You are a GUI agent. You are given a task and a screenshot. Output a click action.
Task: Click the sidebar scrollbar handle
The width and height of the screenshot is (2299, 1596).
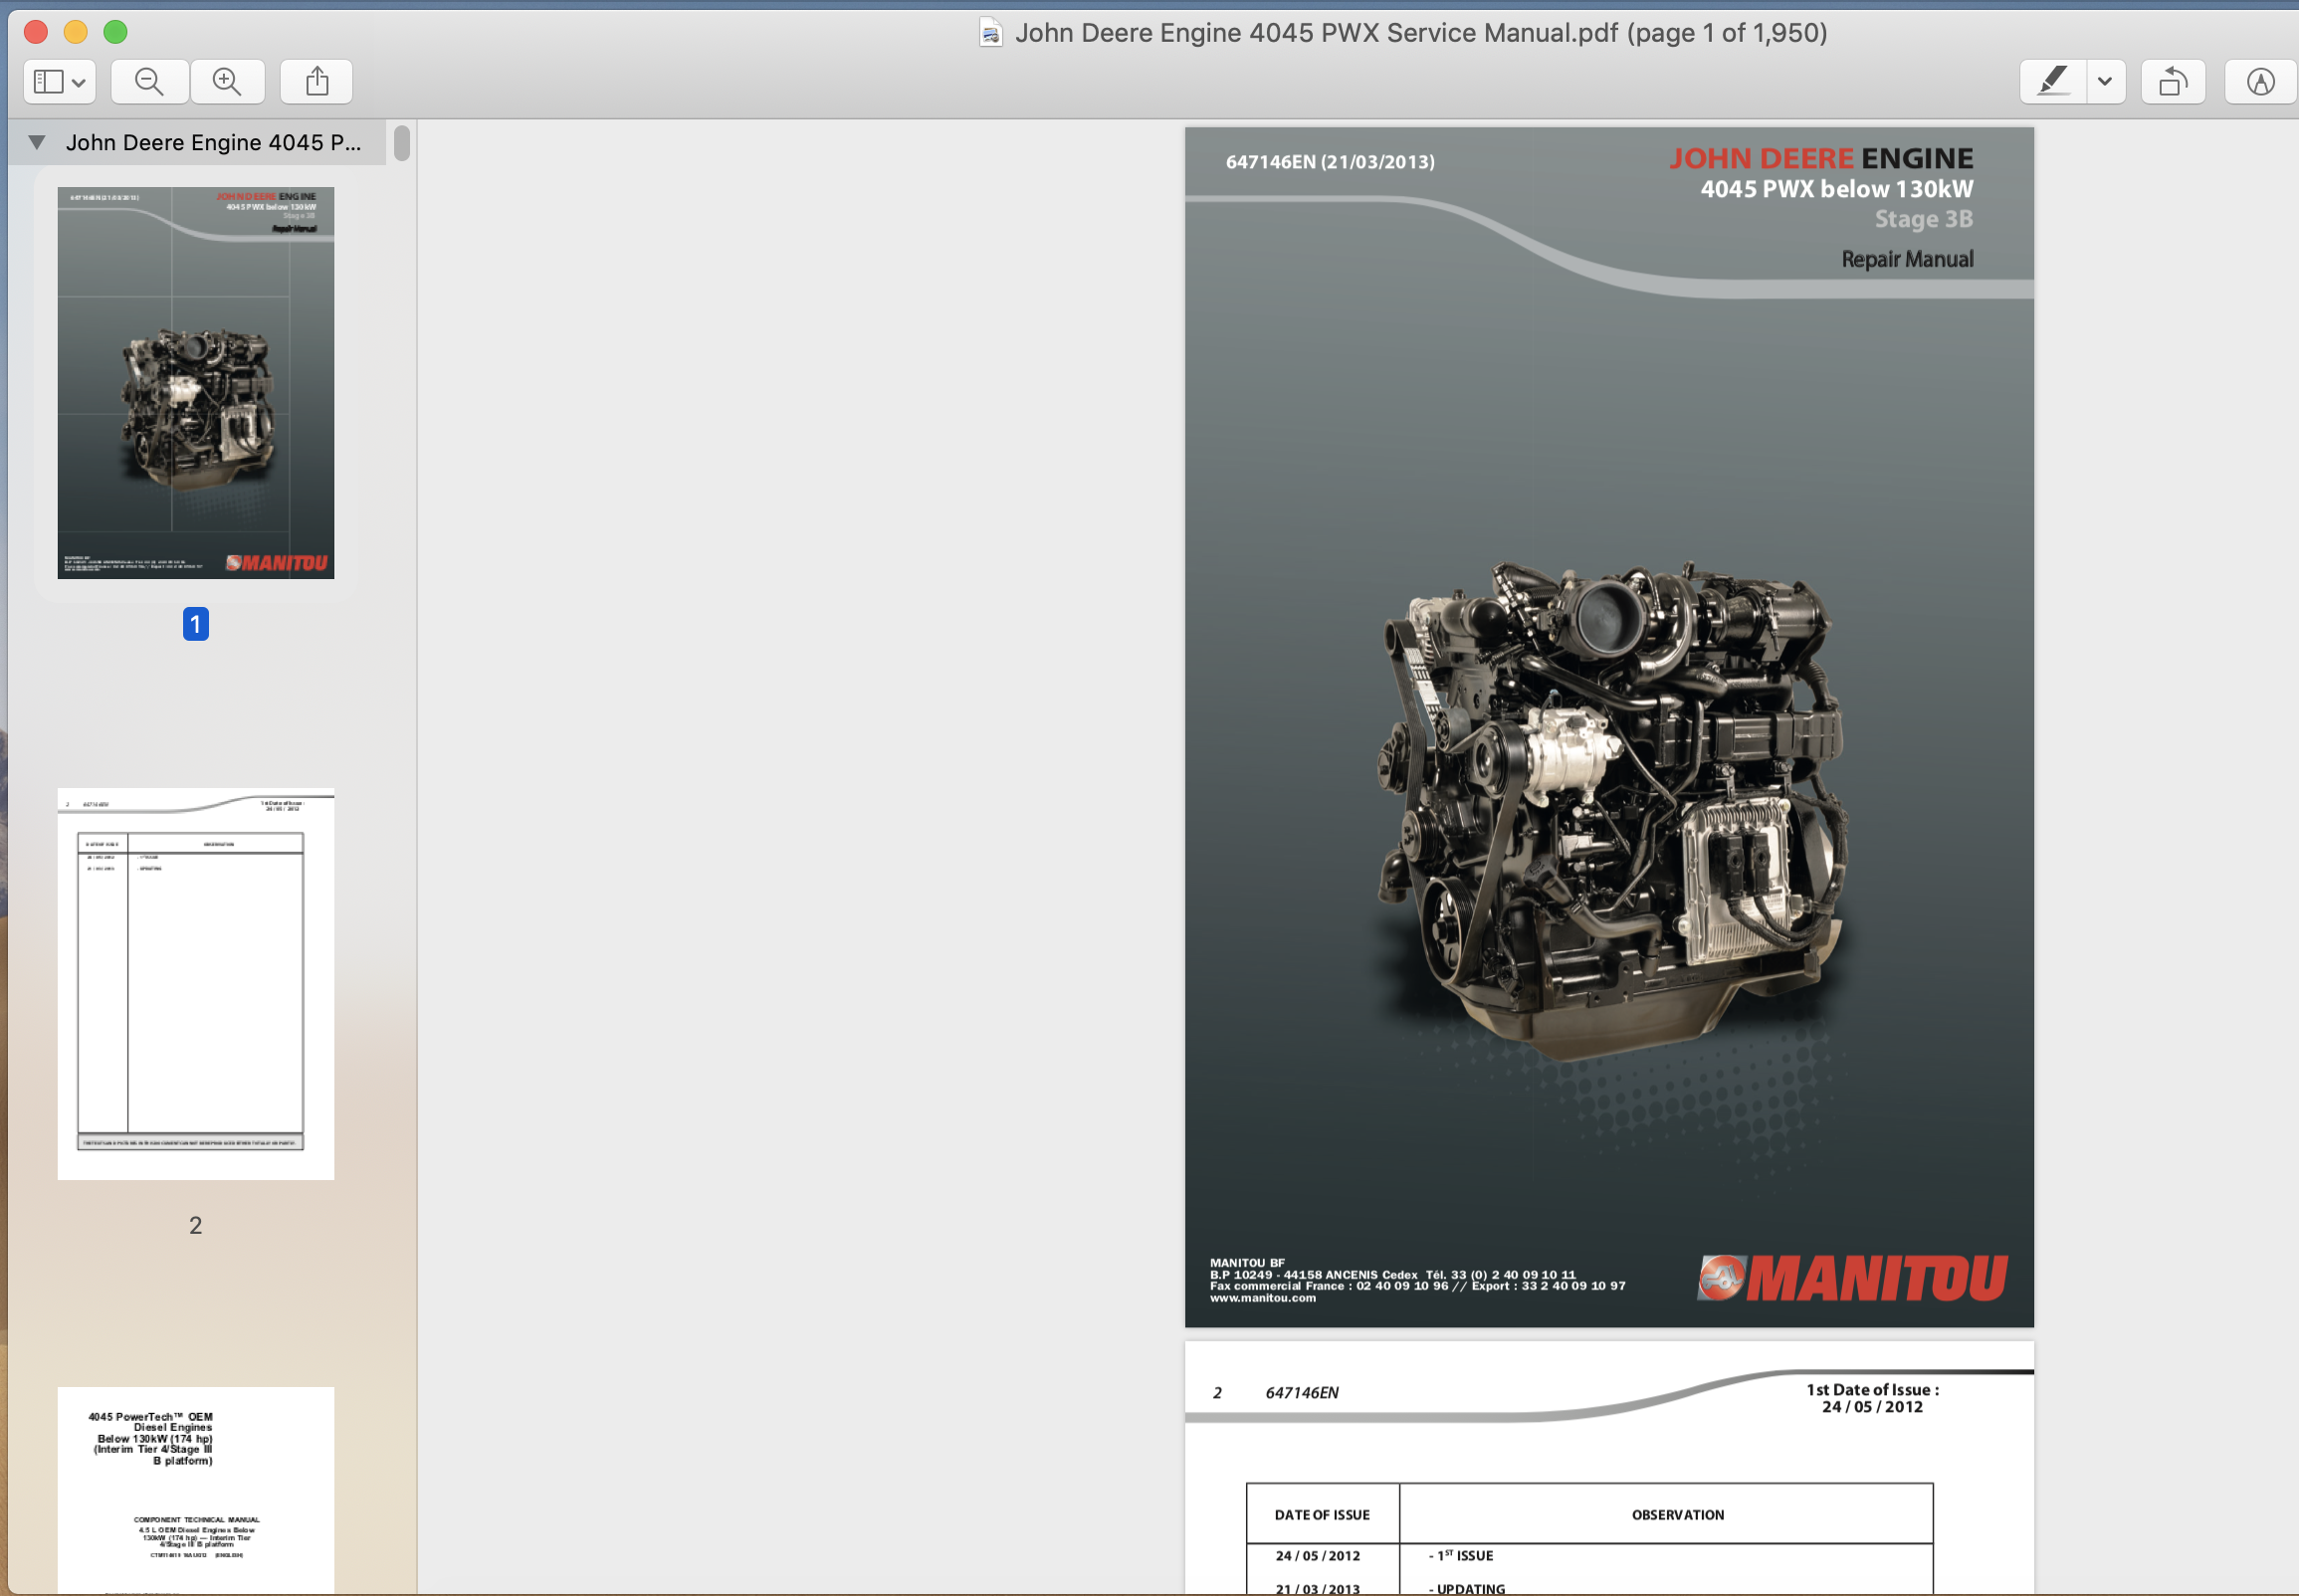tap(402, 143)
